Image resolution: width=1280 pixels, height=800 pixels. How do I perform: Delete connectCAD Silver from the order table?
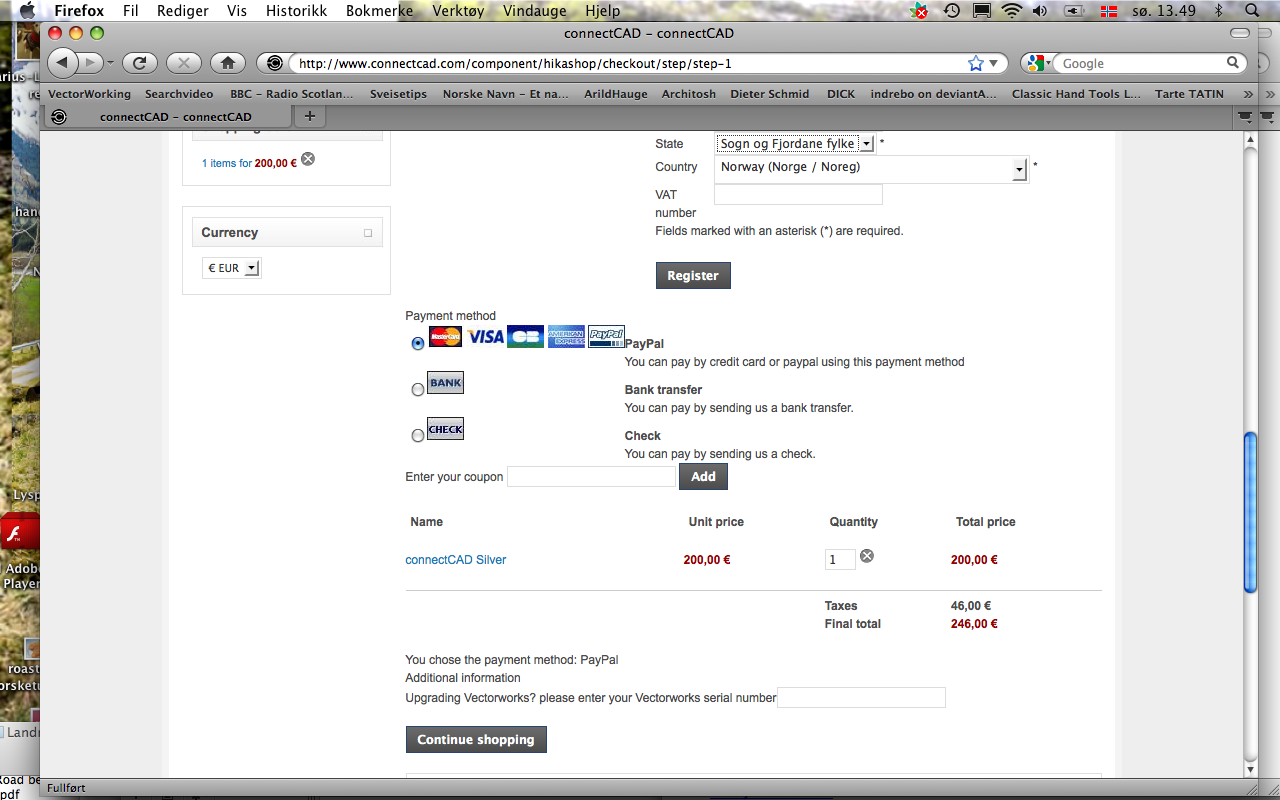pyautogui.click(x=867, y=556)
